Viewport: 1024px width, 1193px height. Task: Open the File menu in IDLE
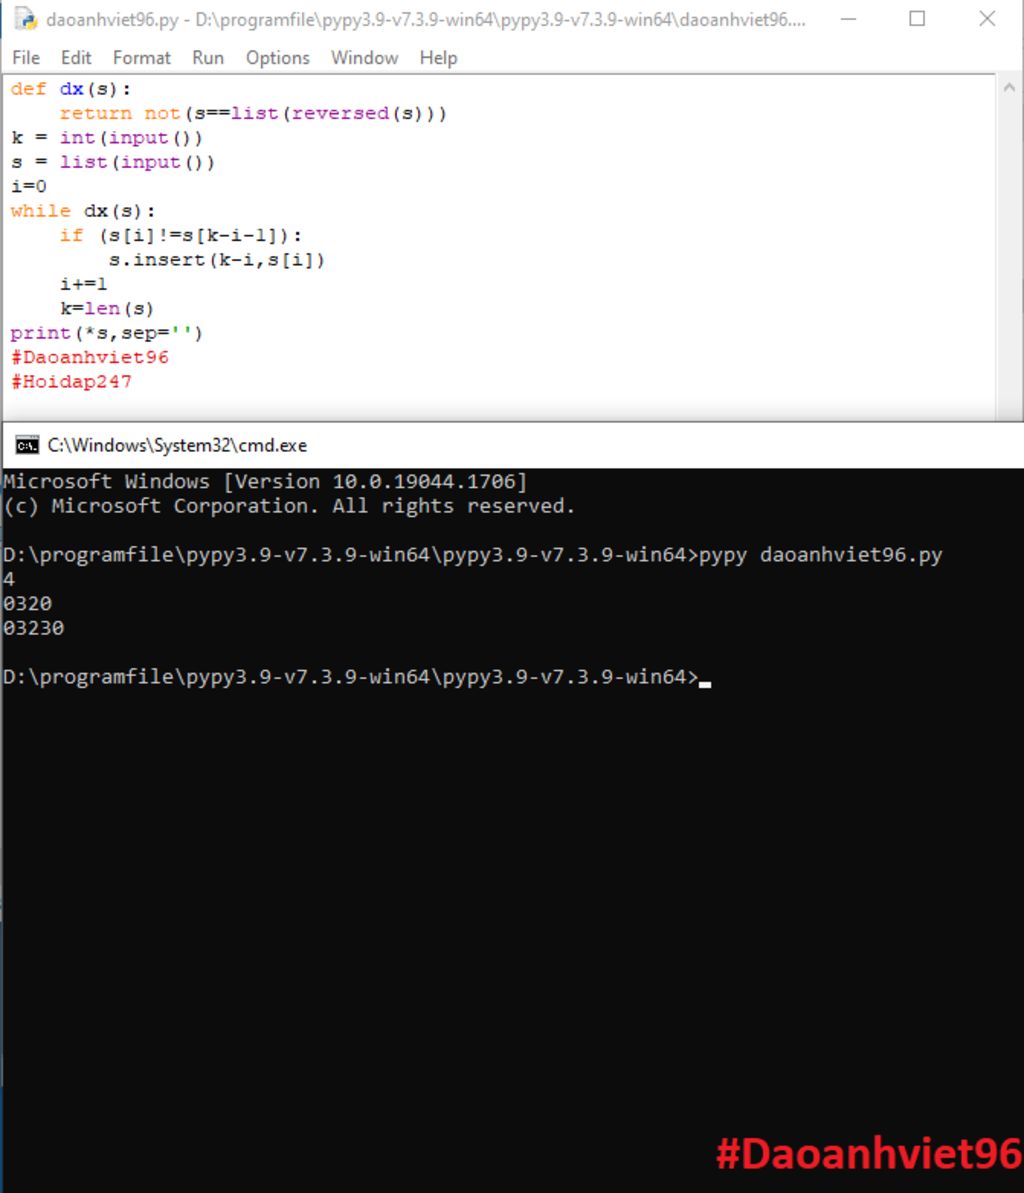[x=26, y=58]
